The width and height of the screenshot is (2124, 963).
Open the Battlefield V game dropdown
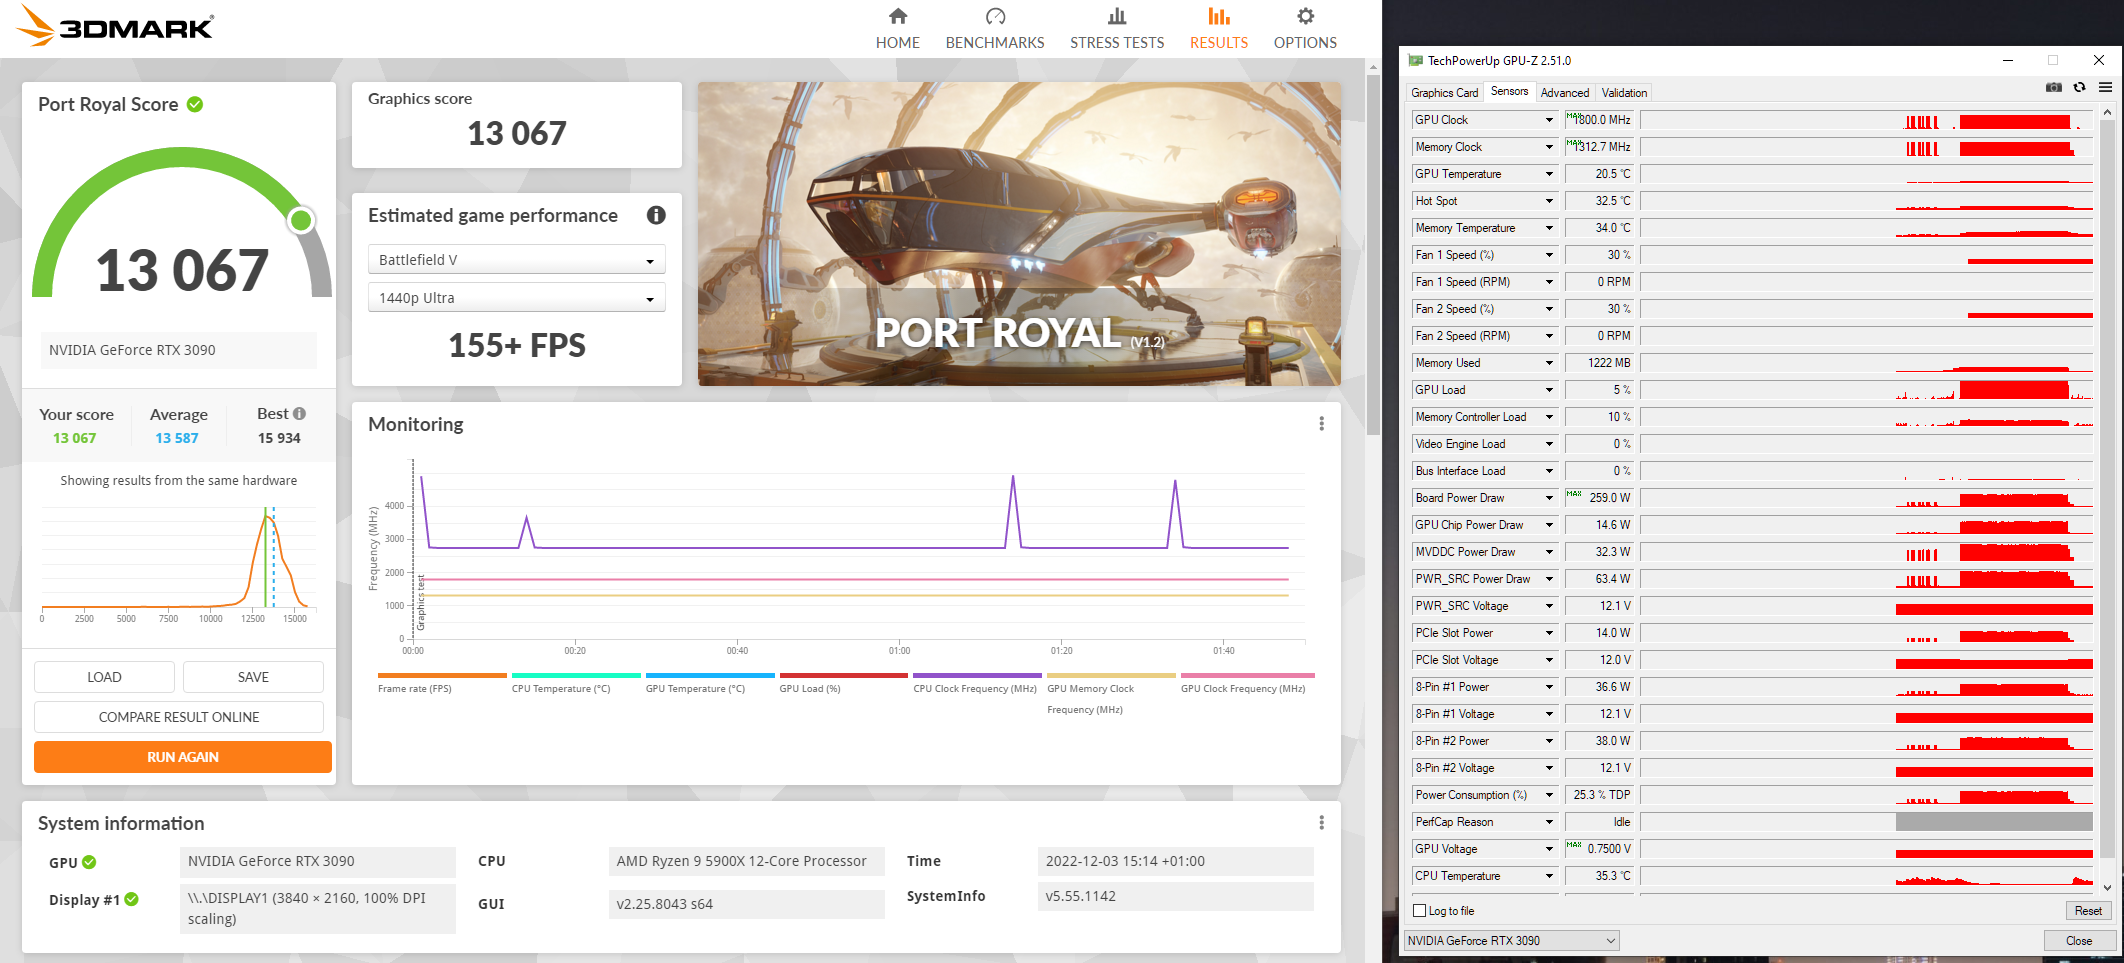(516, 259)
